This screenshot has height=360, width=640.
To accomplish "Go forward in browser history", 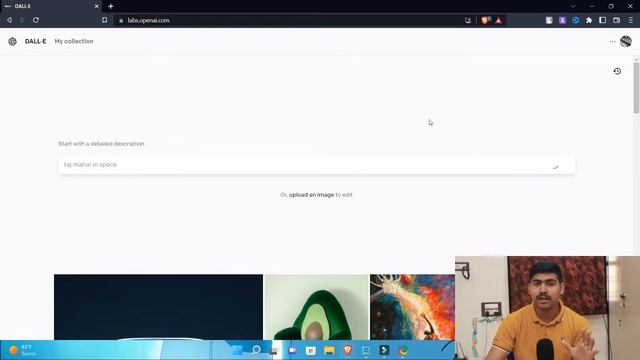I will (x=22, y=20).
